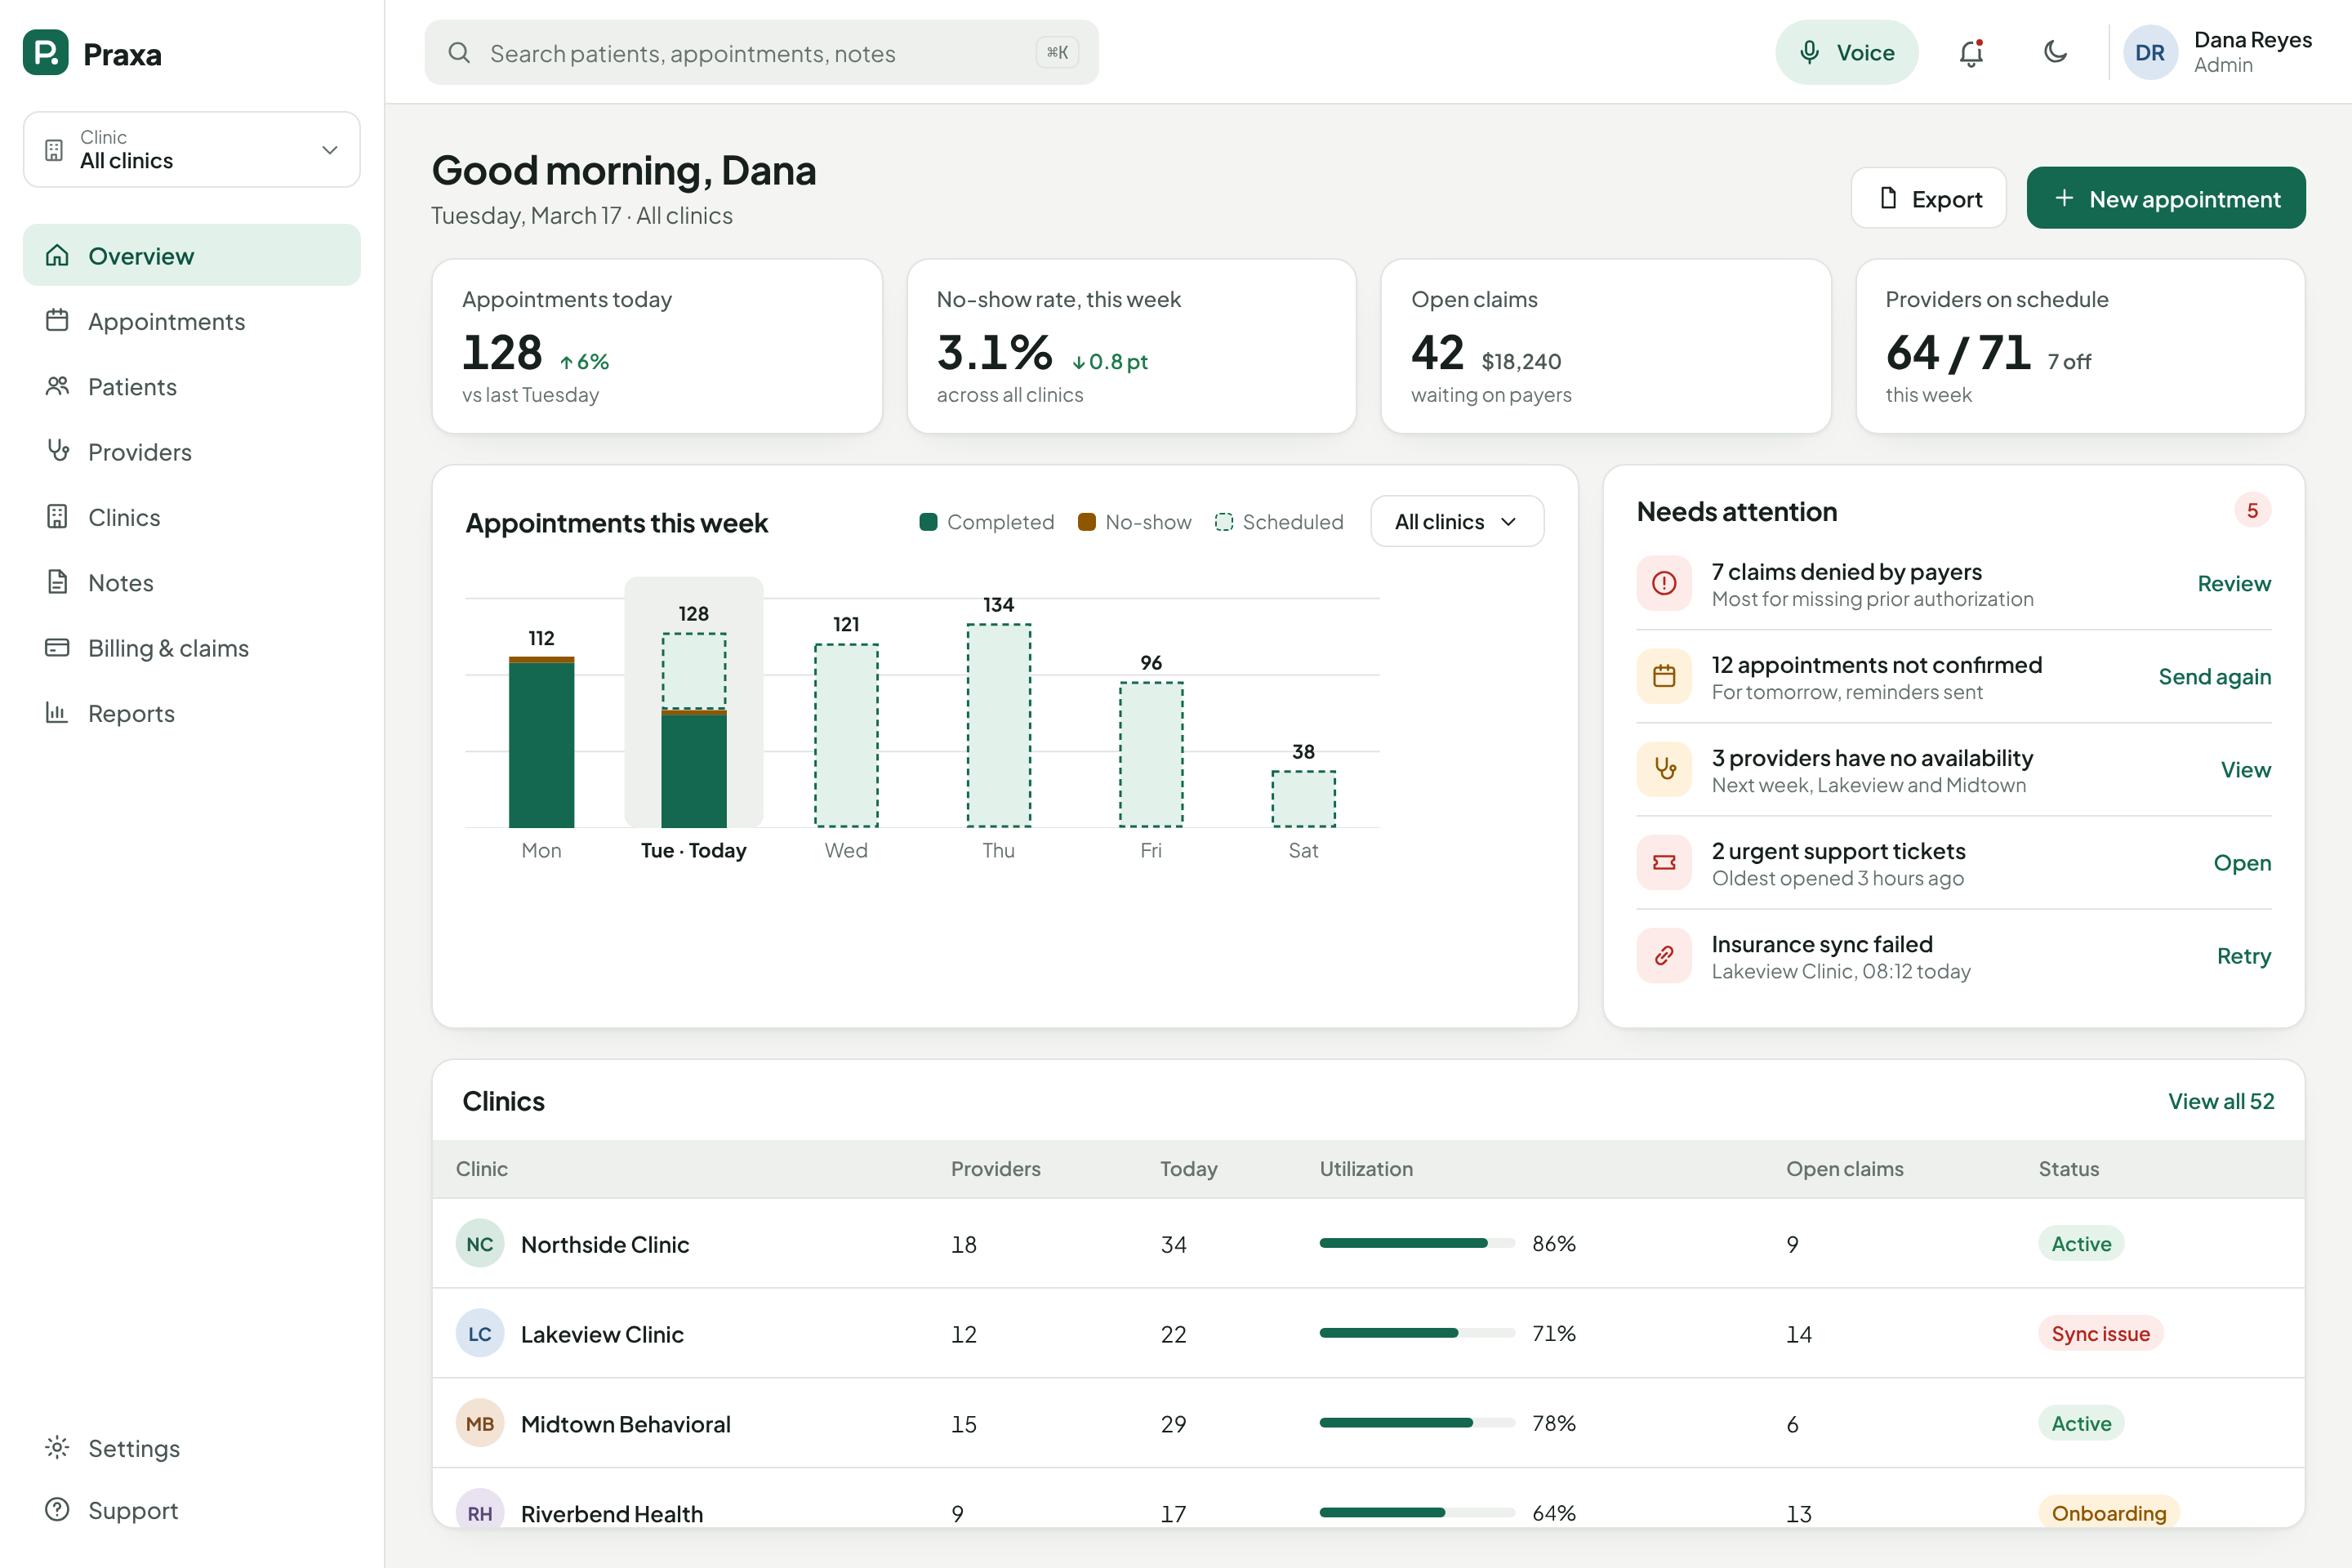Screen dimensions: 2352x1568
Task: Open the All clinics chart filter dropdown
Action: pyautogui.click(x=1457, y=521)
